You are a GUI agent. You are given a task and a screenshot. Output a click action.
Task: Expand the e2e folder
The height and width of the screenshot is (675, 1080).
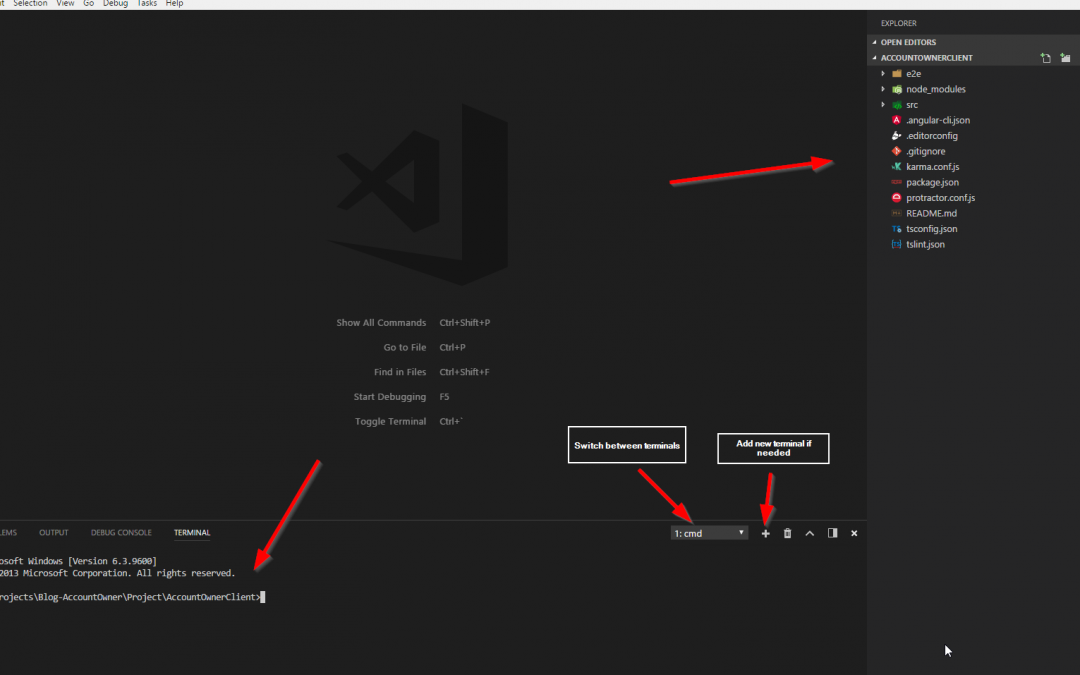pos(913,74)
